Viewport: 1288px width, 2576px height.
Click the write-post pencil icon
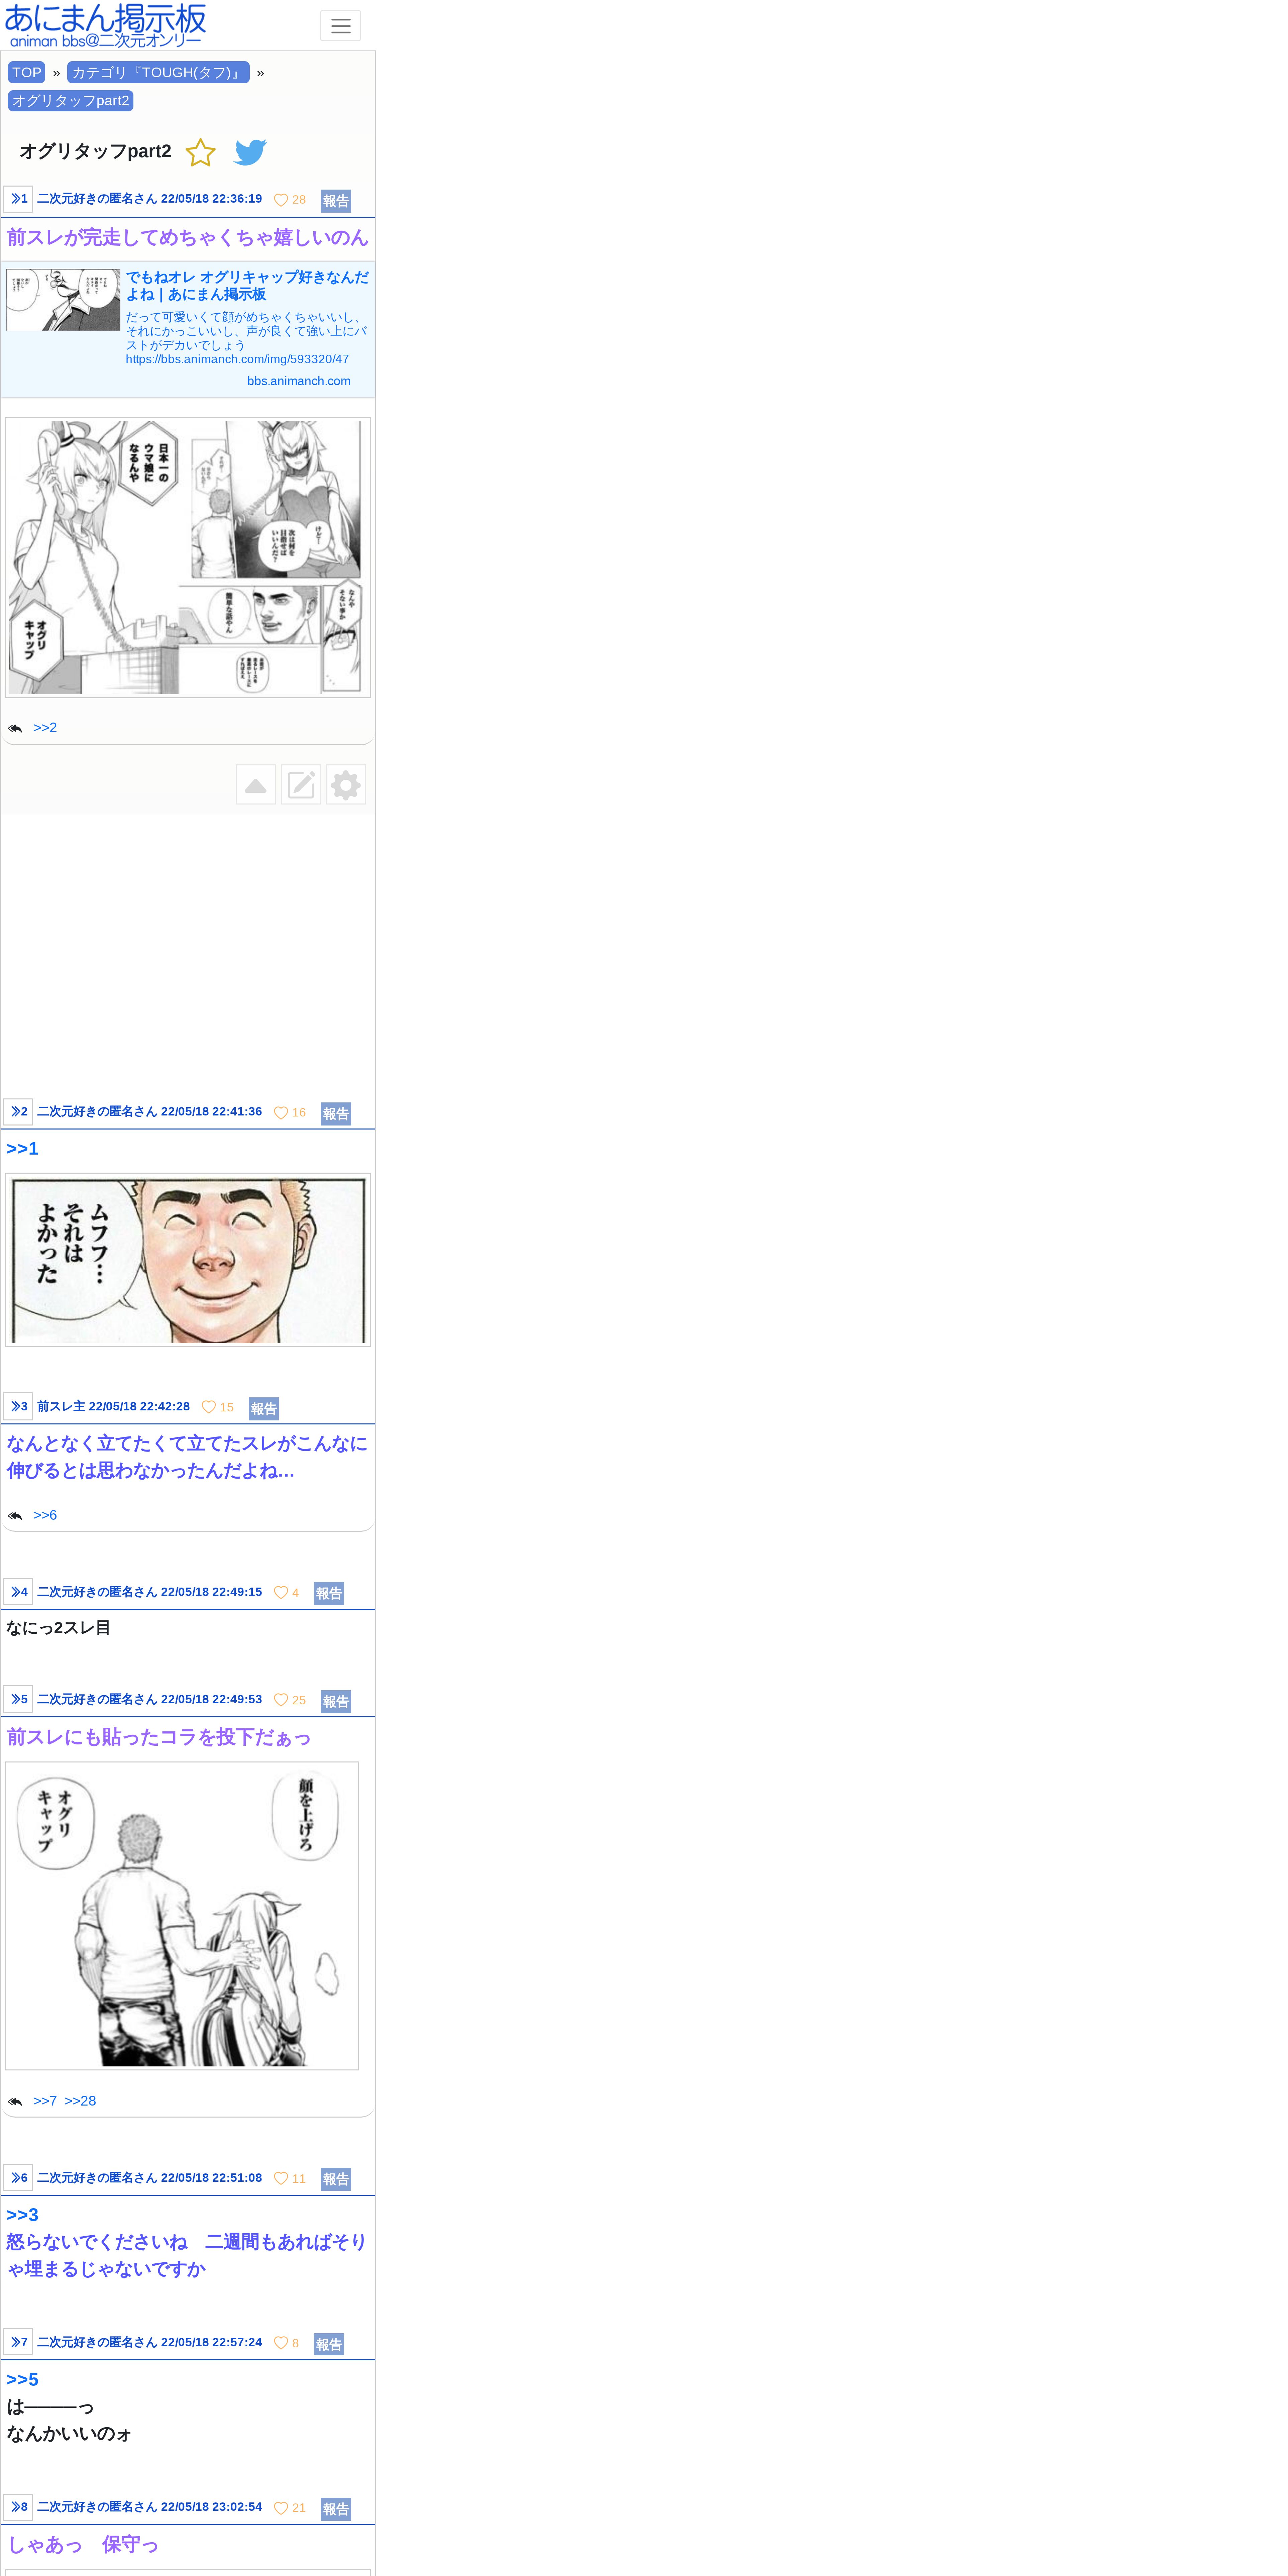coord(301,785)
